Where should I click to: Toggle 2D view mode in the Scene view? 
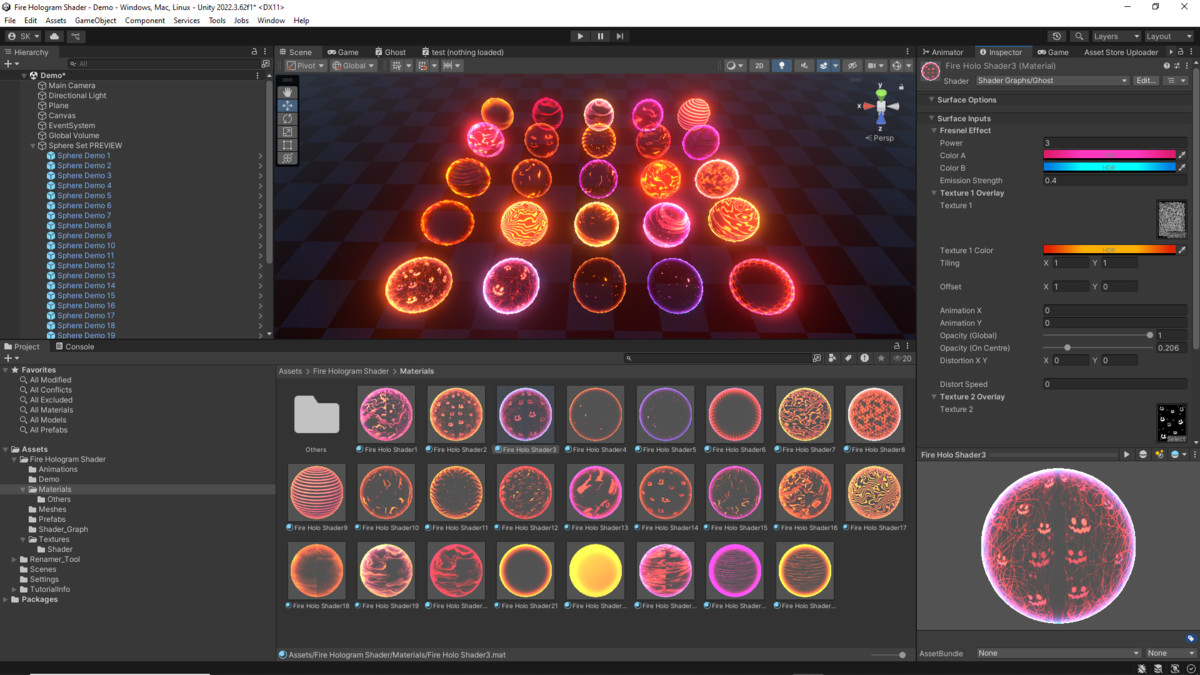point(760,65)
